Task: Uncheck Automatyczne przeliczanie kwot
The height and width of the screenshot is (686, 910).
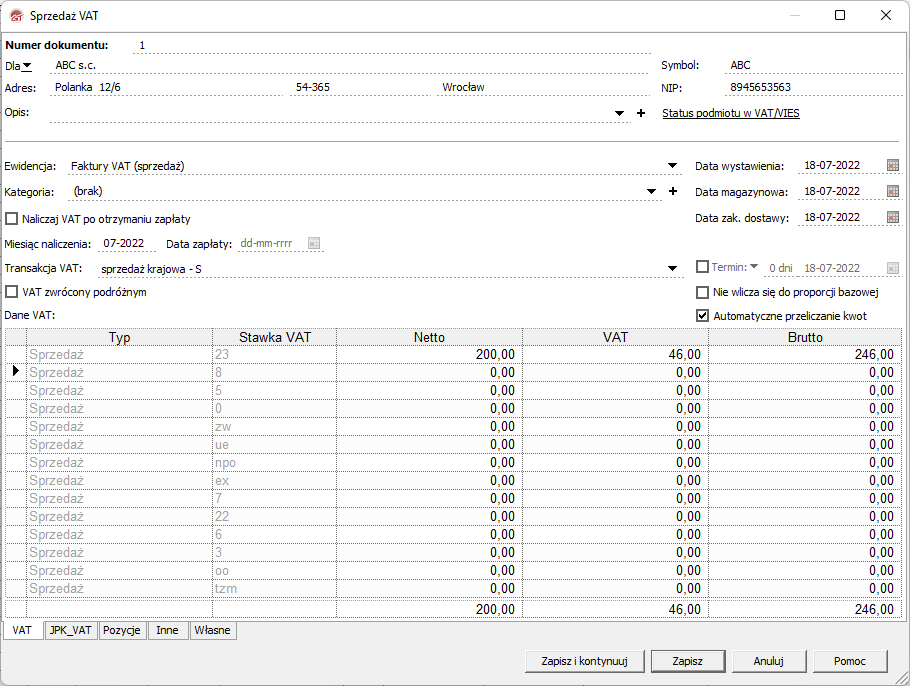Action: coord(702,316)
